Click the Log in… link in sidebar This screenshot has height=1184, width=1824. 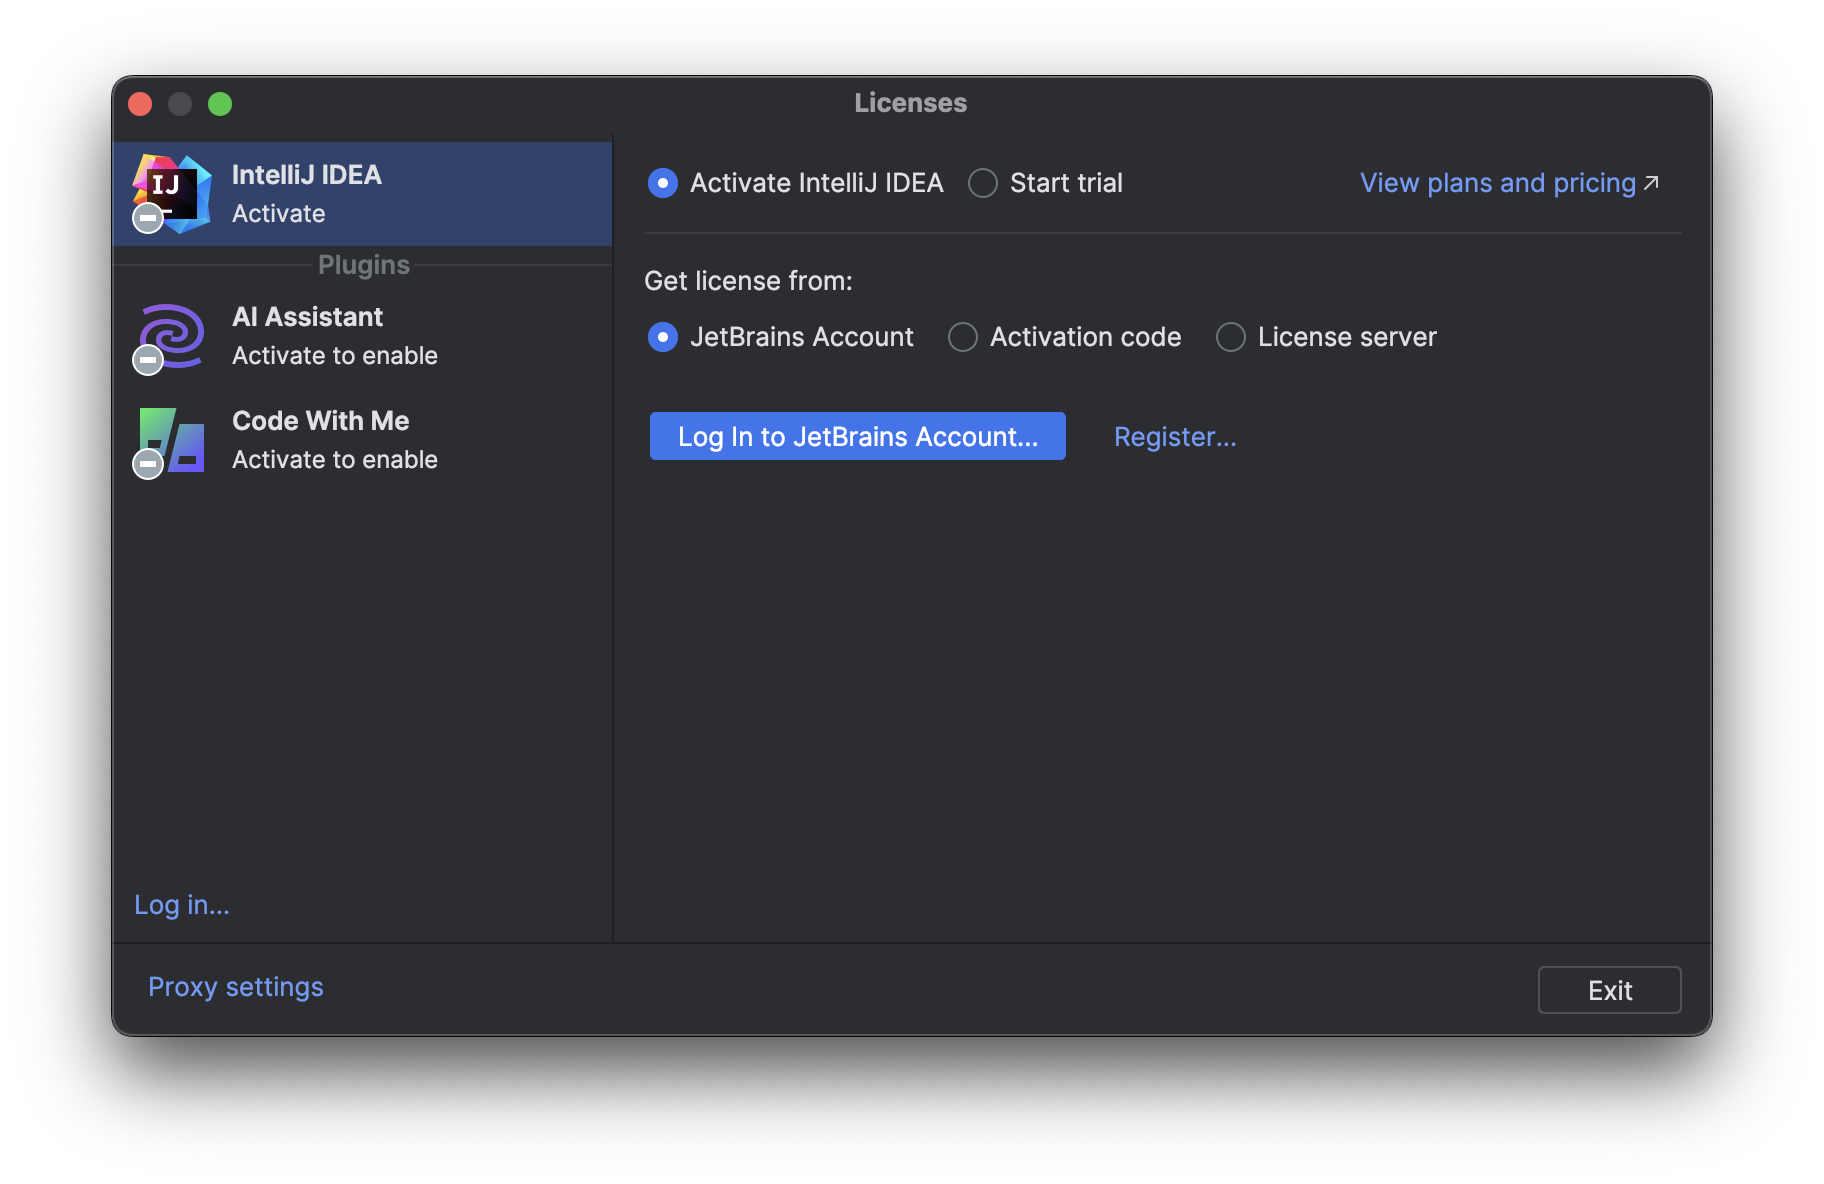[x=182, y=905]
